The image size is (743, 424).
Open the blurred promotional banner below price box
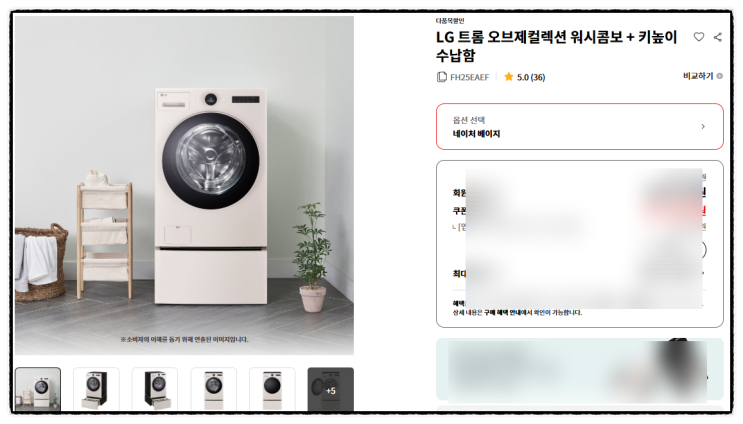coord(580,370)
